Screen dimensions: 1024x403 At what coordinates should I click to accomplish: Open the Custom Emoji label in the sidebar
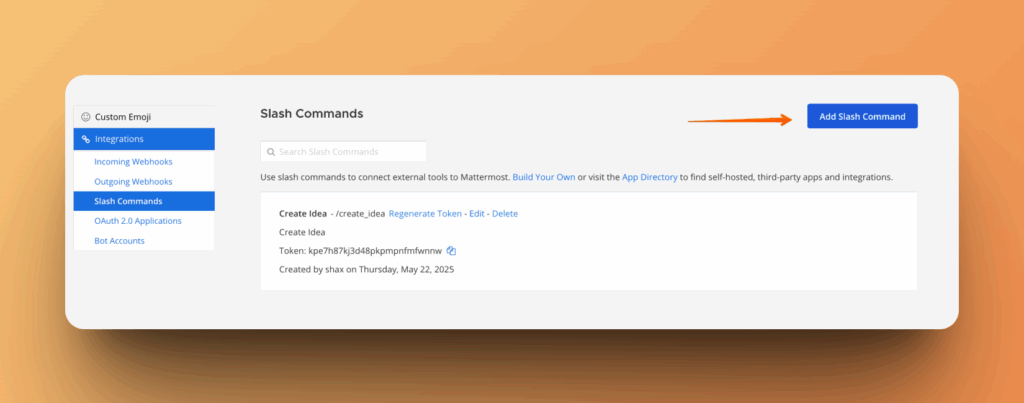point(123,117)
